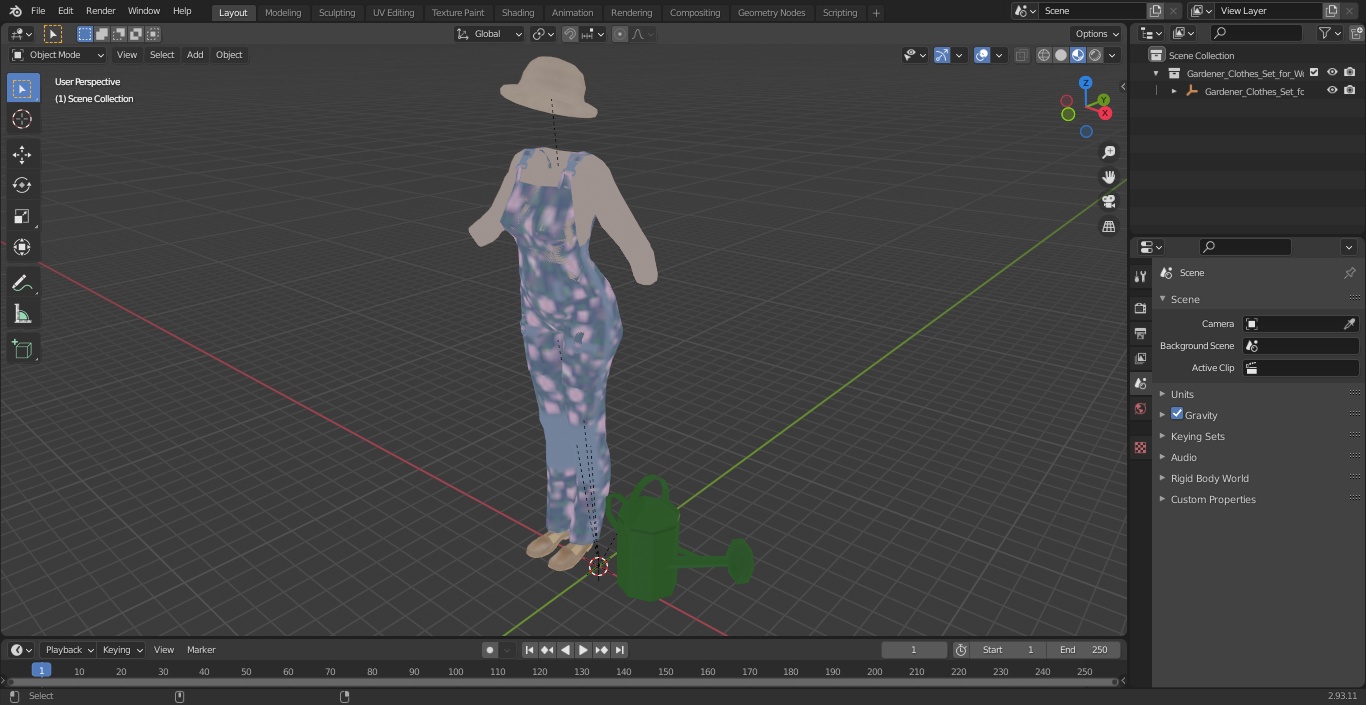Switch to the Shading workspace tab
Image resolution: width=1366 pixels, height=705 pixels.
click(518, 13)
